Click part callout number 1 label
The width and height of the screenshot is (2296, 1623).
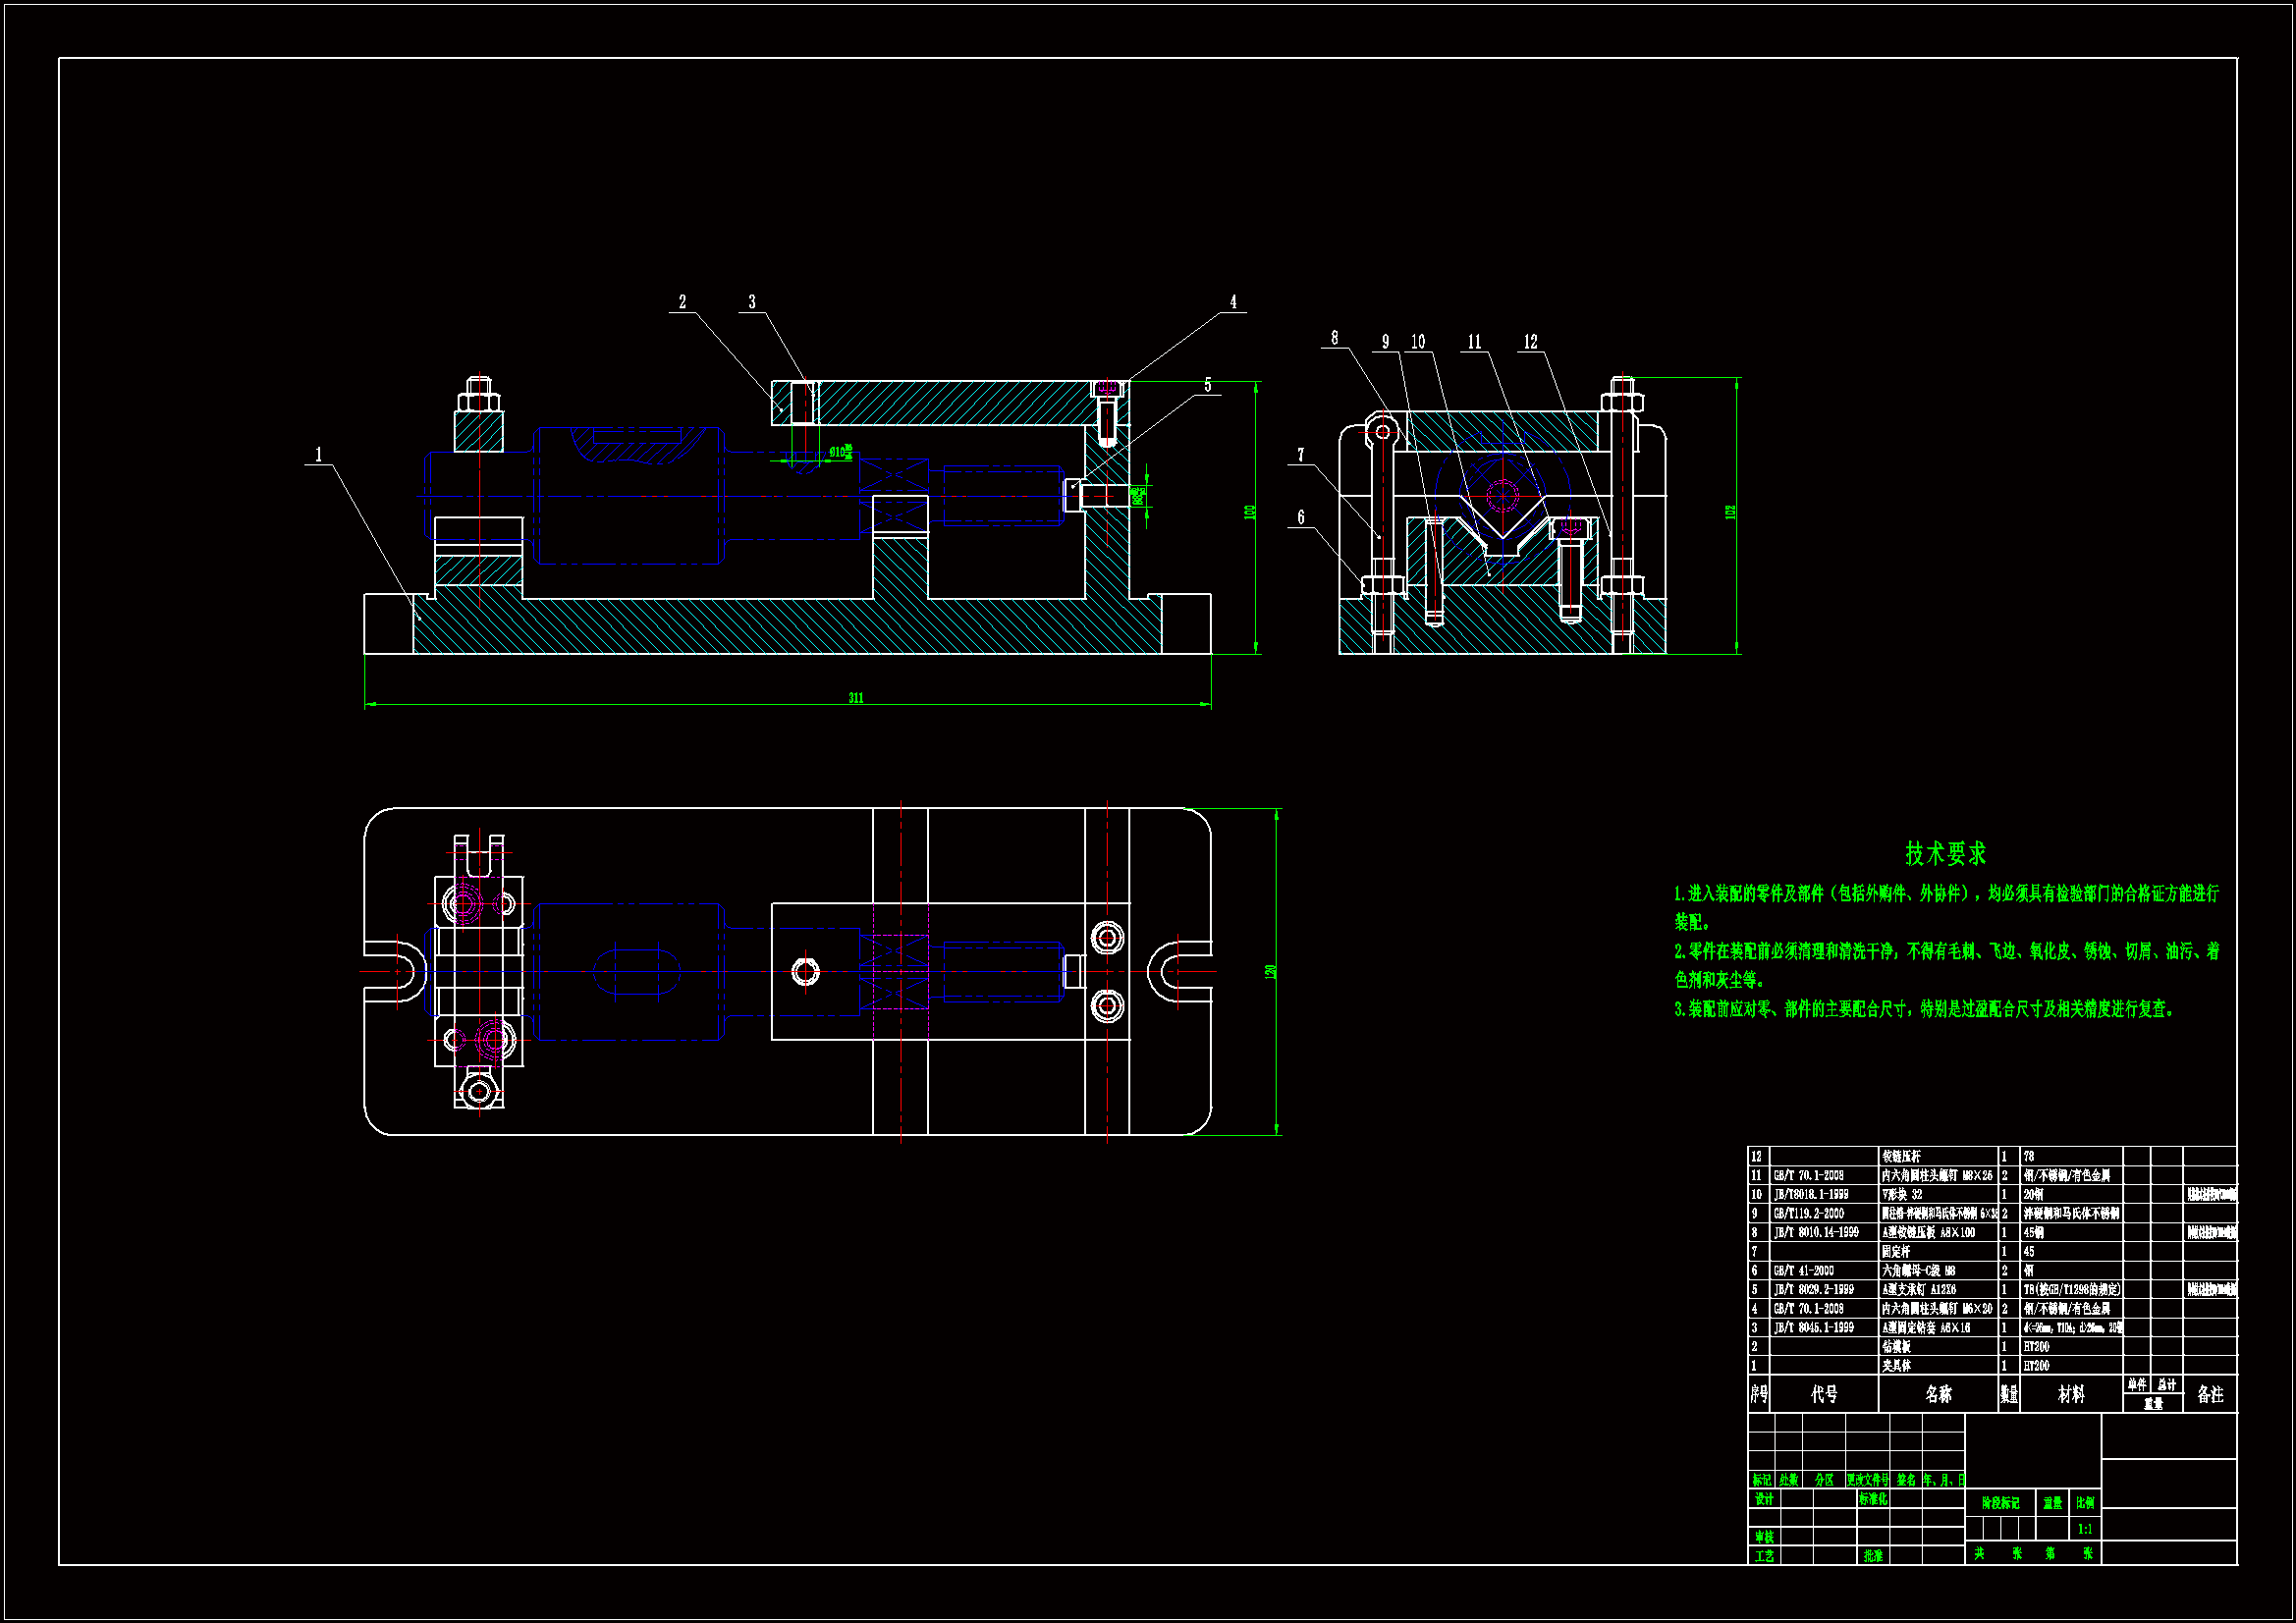[x=319, y=455]
